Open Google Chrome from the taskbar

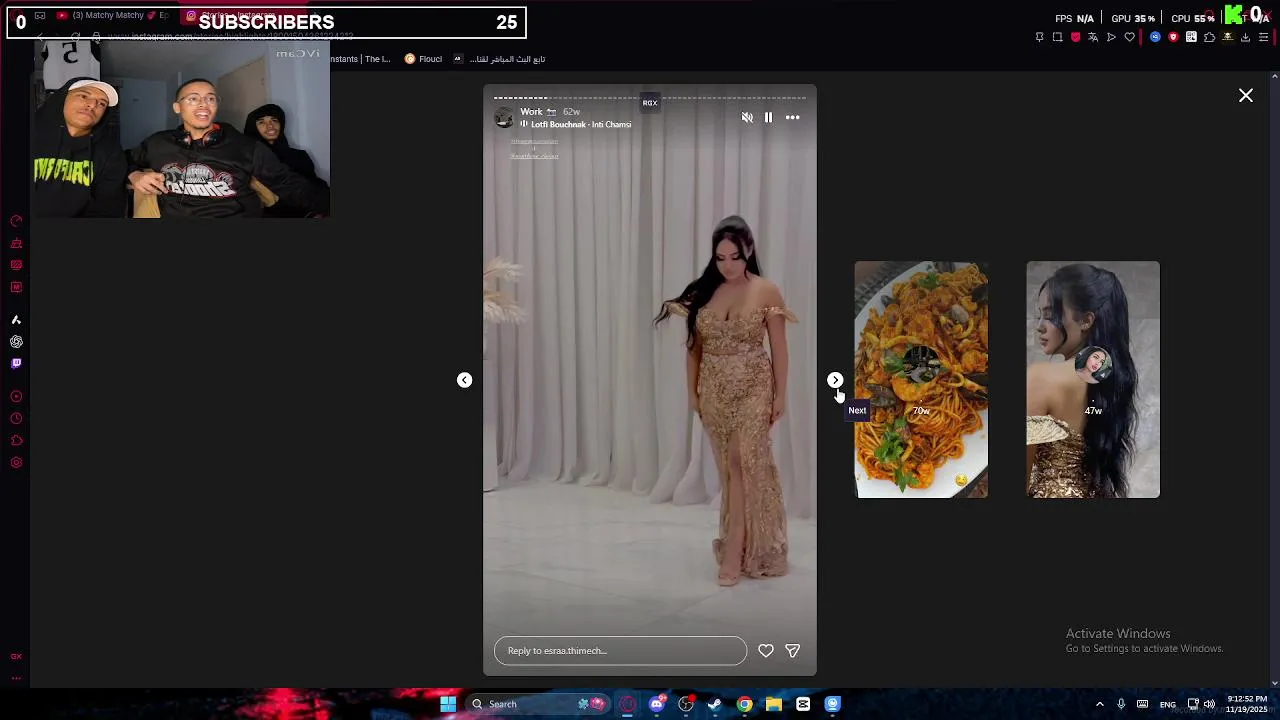coord(744,704)
